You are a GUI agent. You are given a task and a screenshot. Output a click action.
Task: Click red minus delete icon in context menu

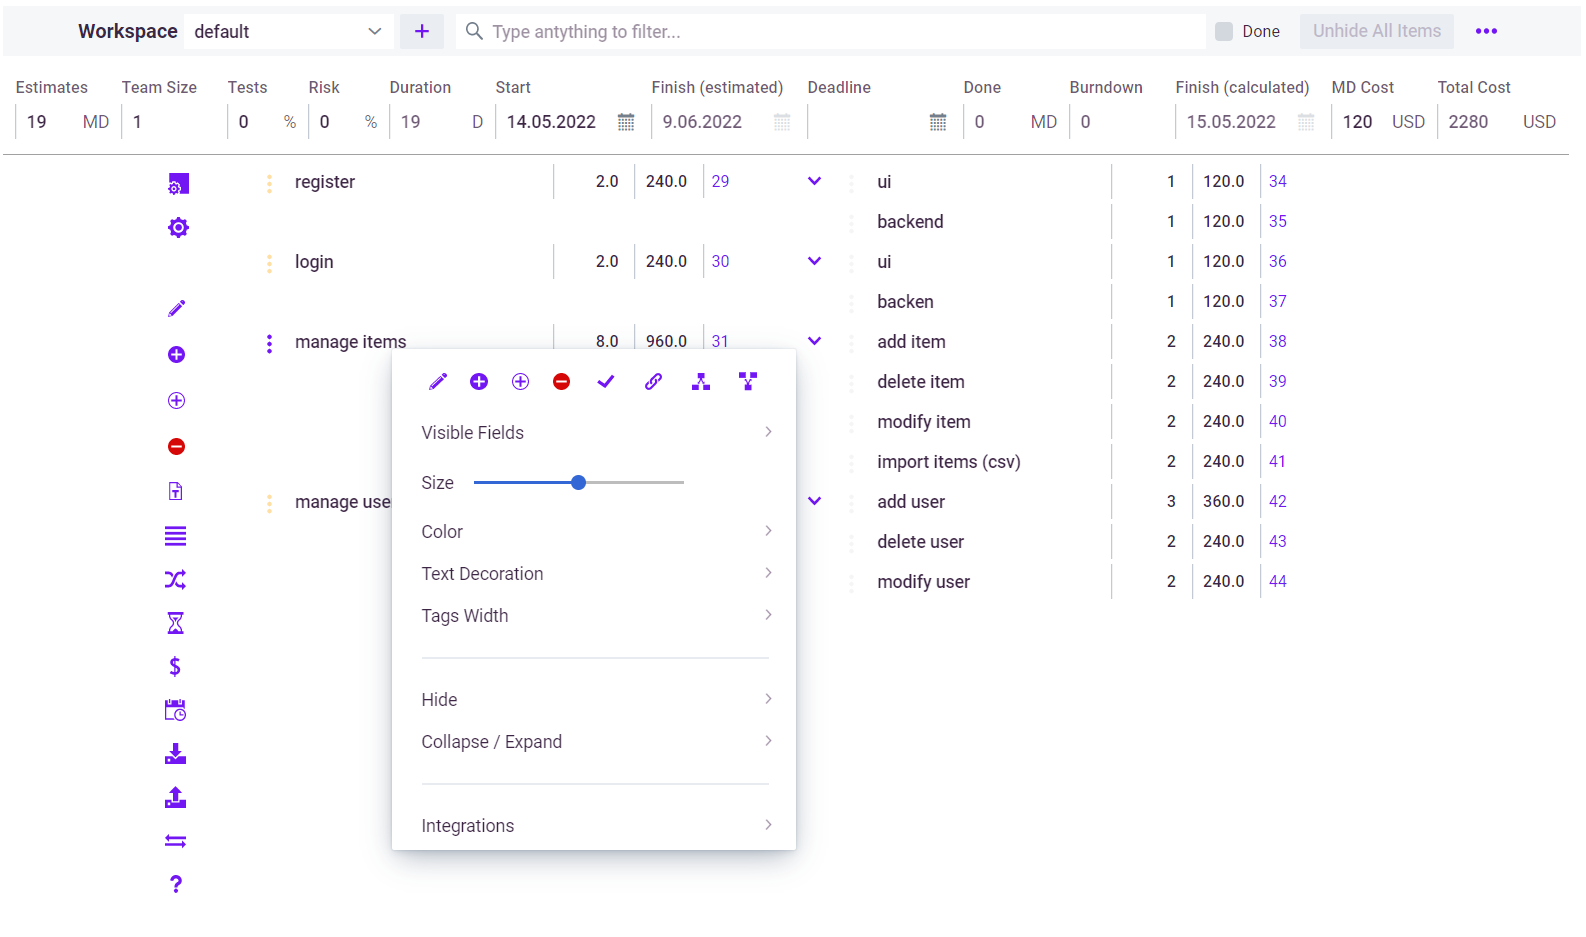pyautogui.click(x=562, y=382)
